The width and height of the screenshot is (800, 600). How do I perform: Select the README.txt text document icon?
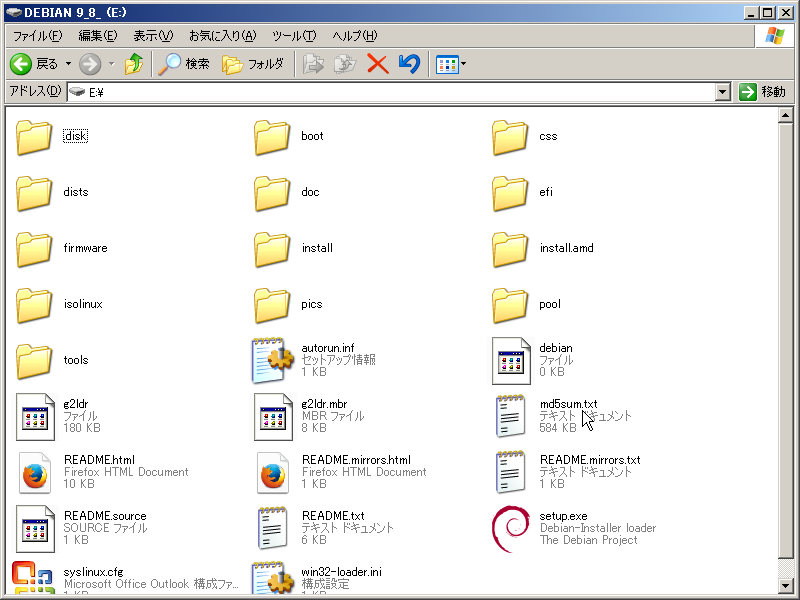[272, 528]
